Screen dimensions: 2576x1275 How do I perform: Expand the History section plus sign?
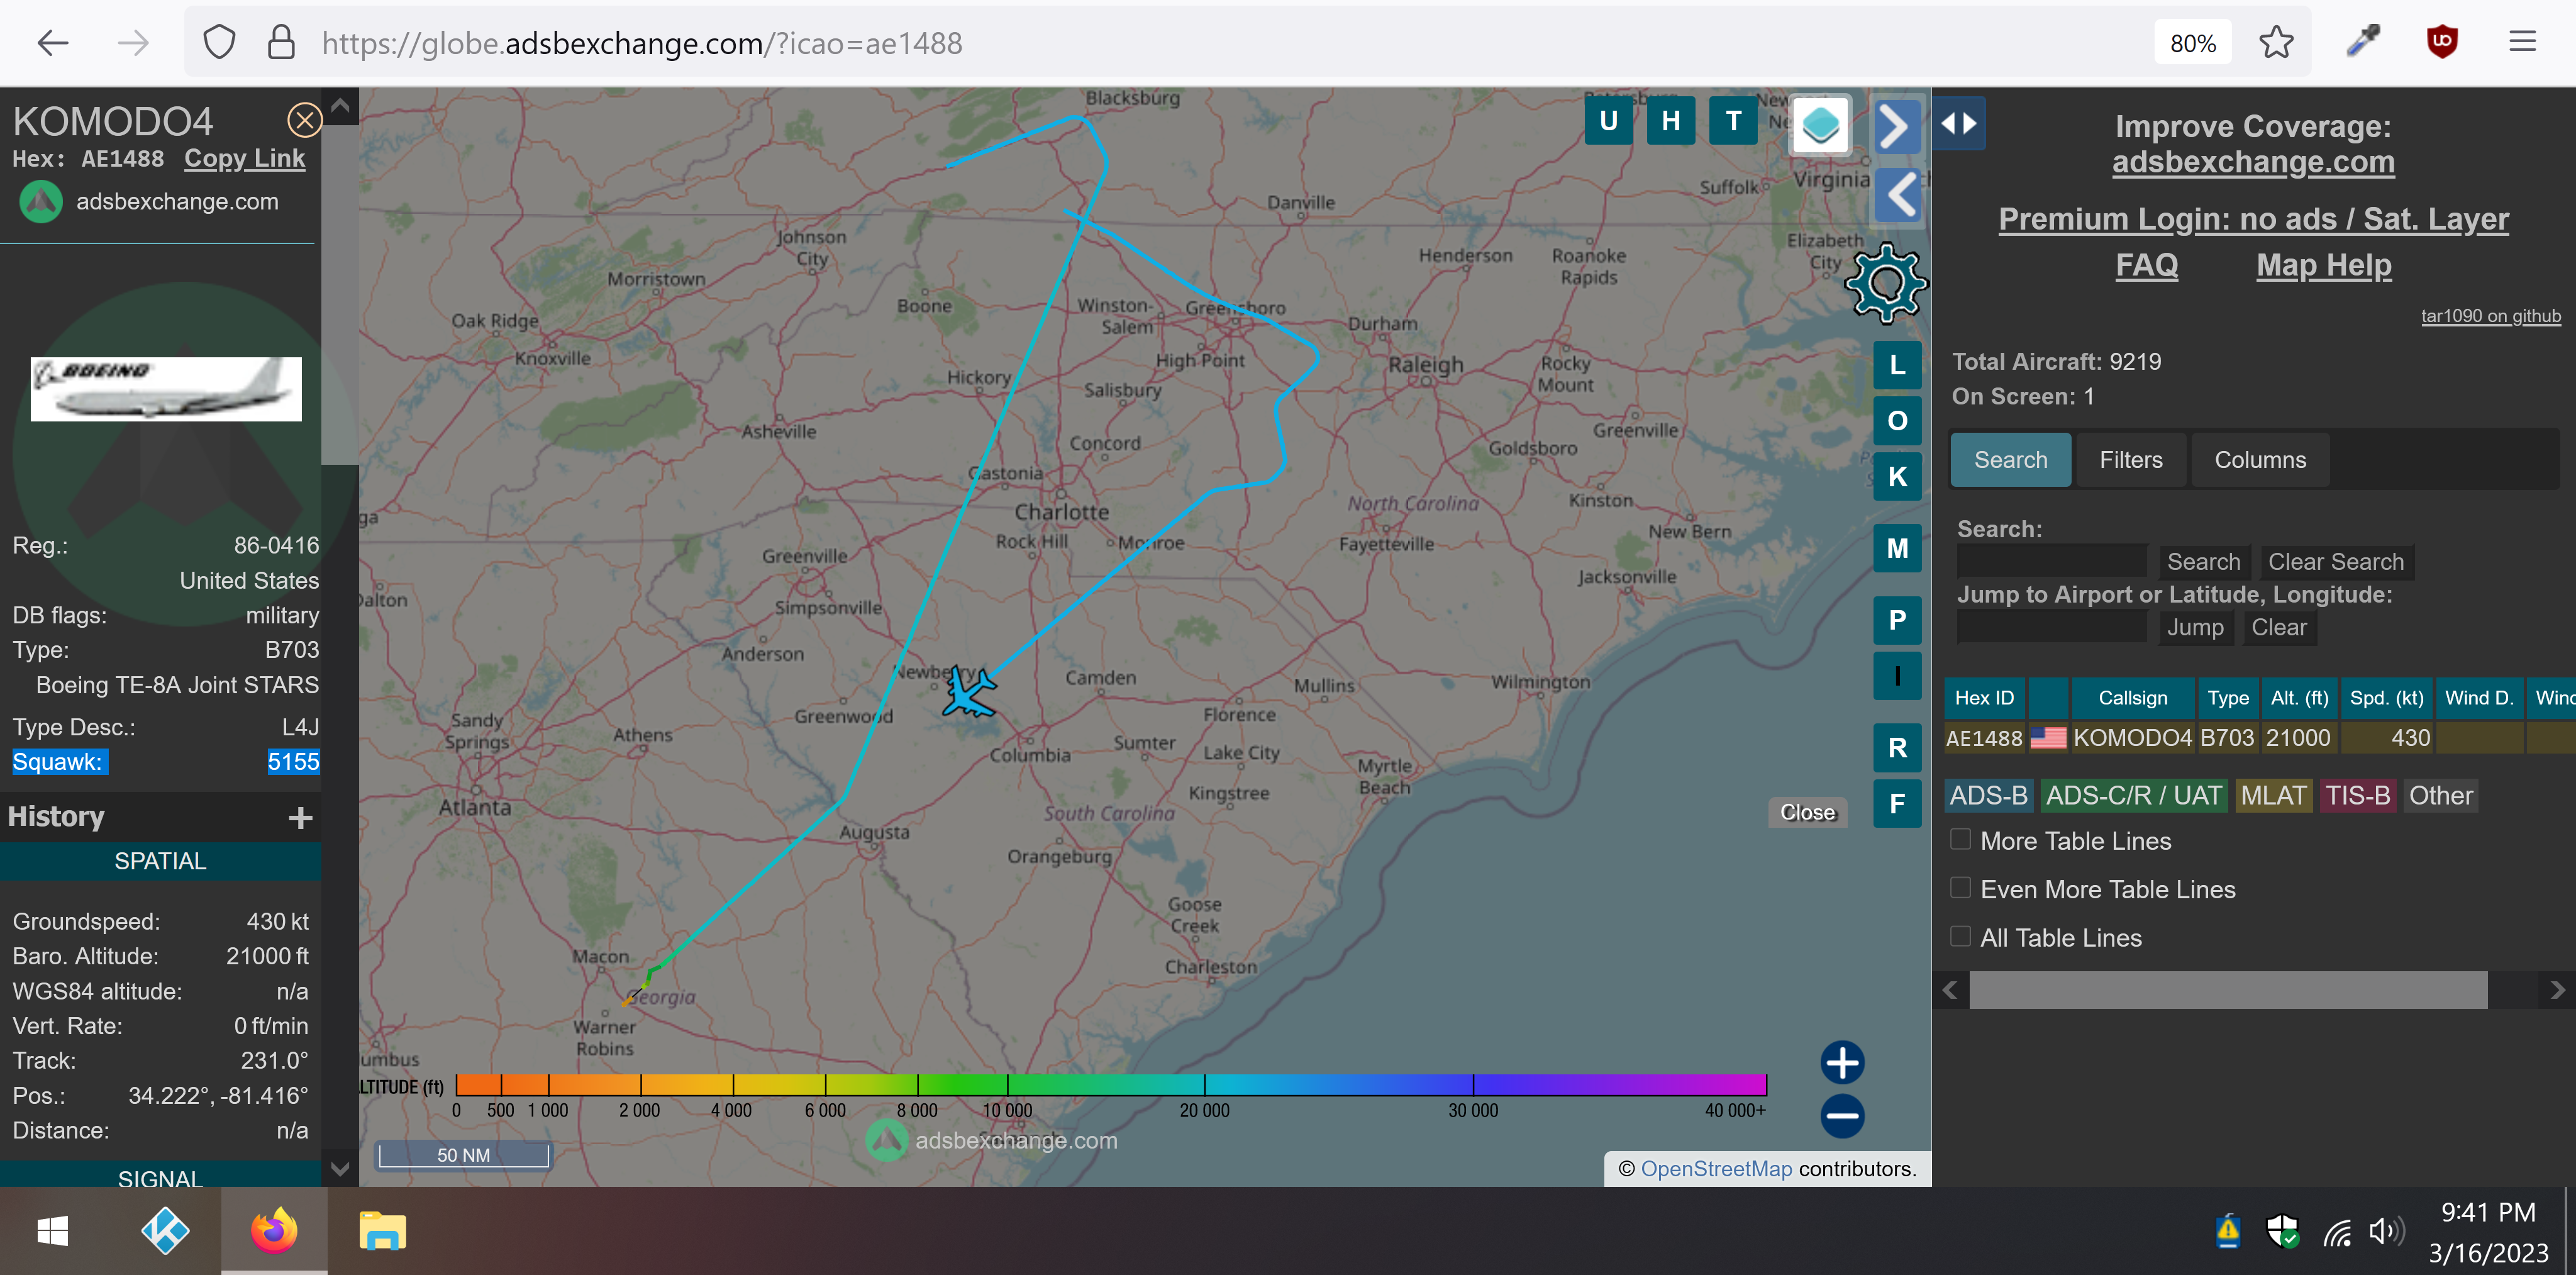pyautogui.click(x=300, y=818)
